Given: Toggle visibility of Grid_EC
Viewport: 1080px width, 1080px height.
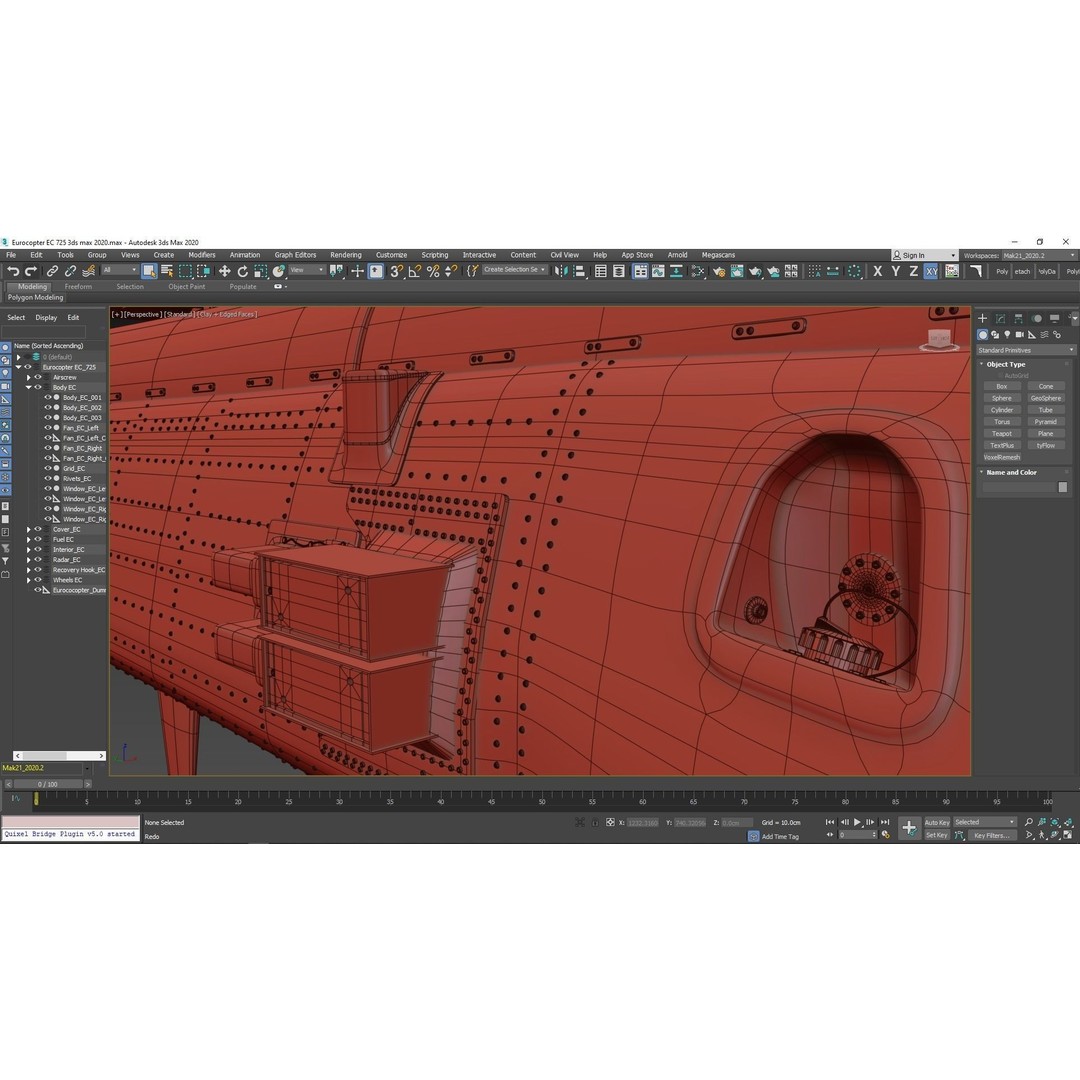Looking at the screenshot, I should [48, 468].
